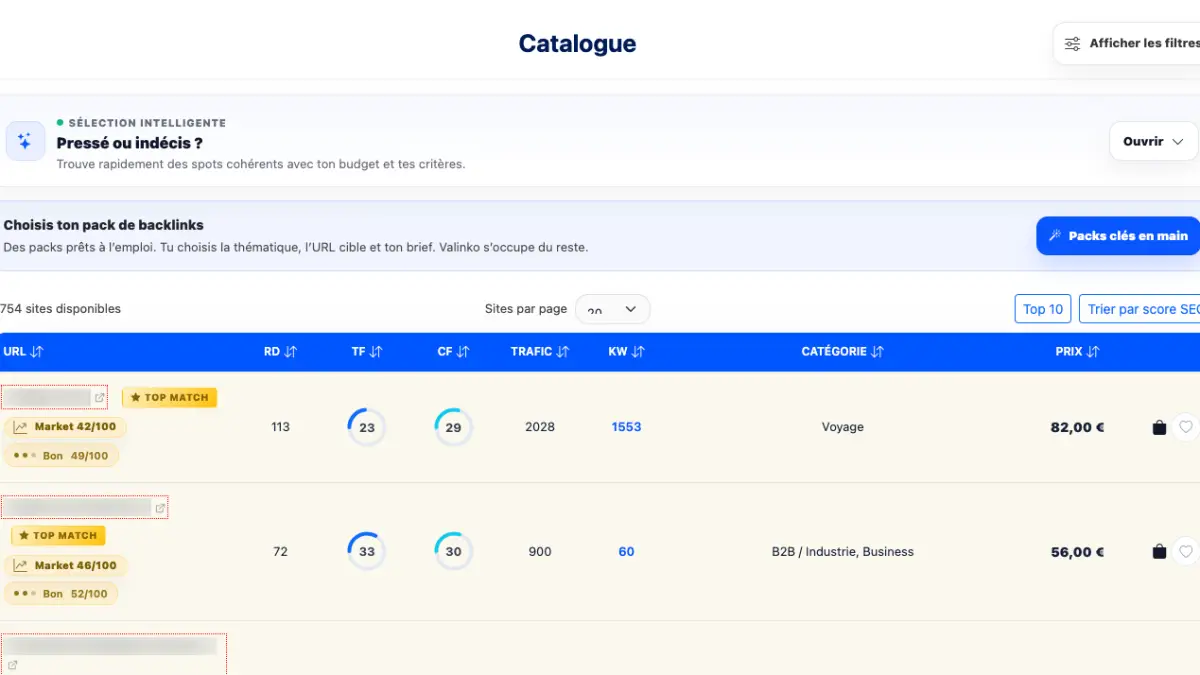Click the Bon 49/100 score badge
Screen dimensions: 1200x675
tap(61, 456)
